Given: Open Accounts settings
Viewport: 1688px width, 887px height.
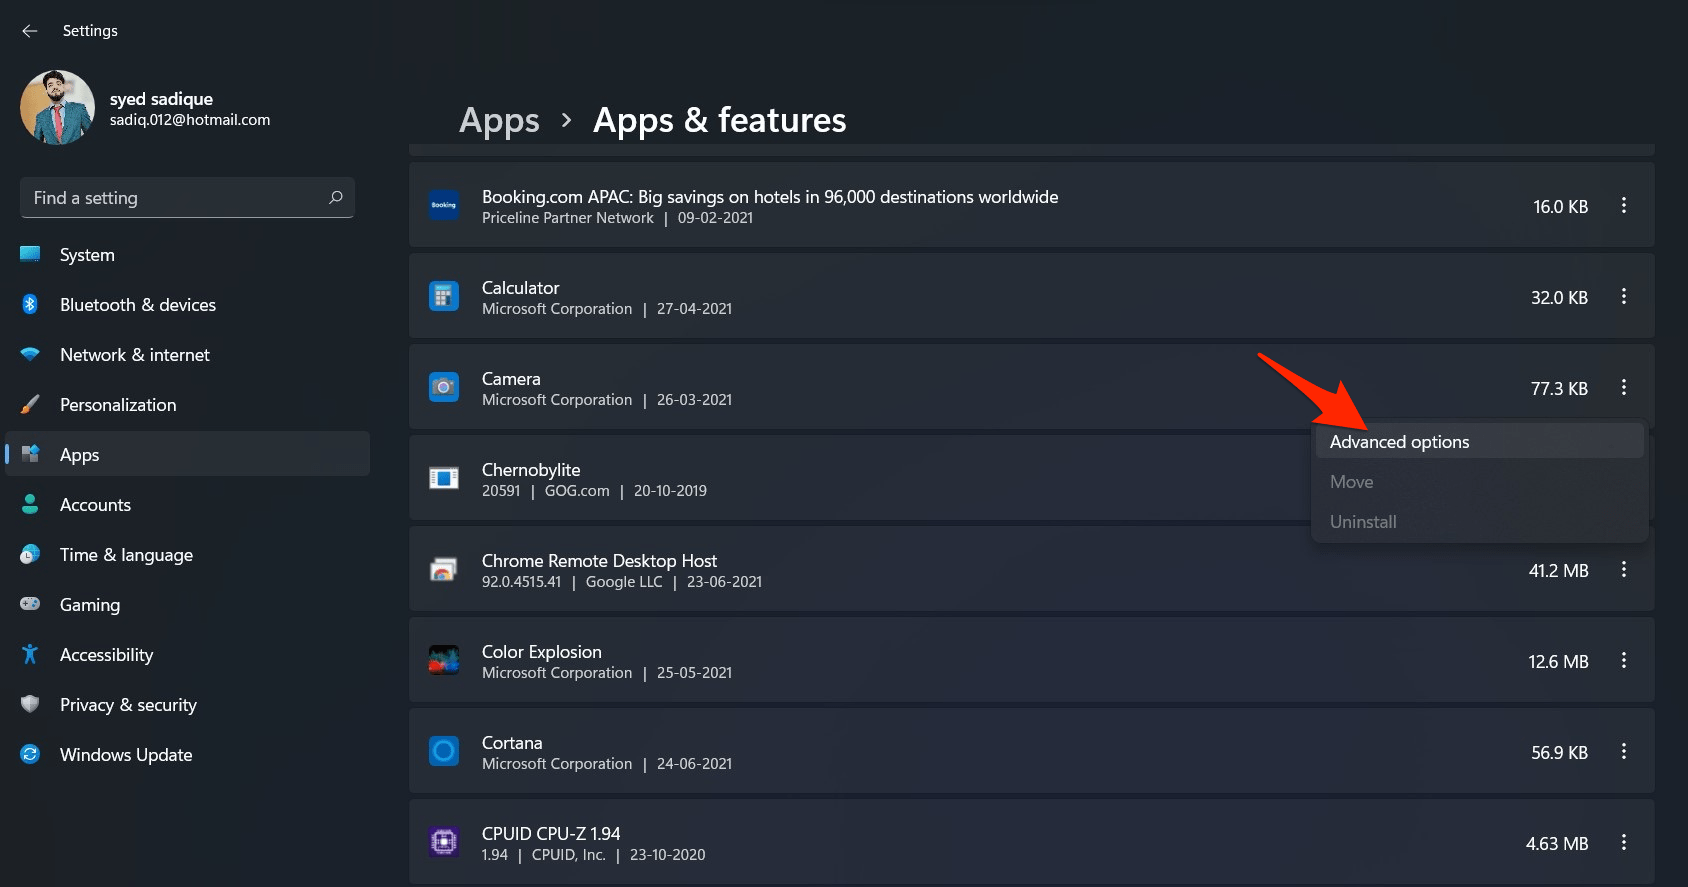Looking at the screenshot, I should (x=187, y=505).
